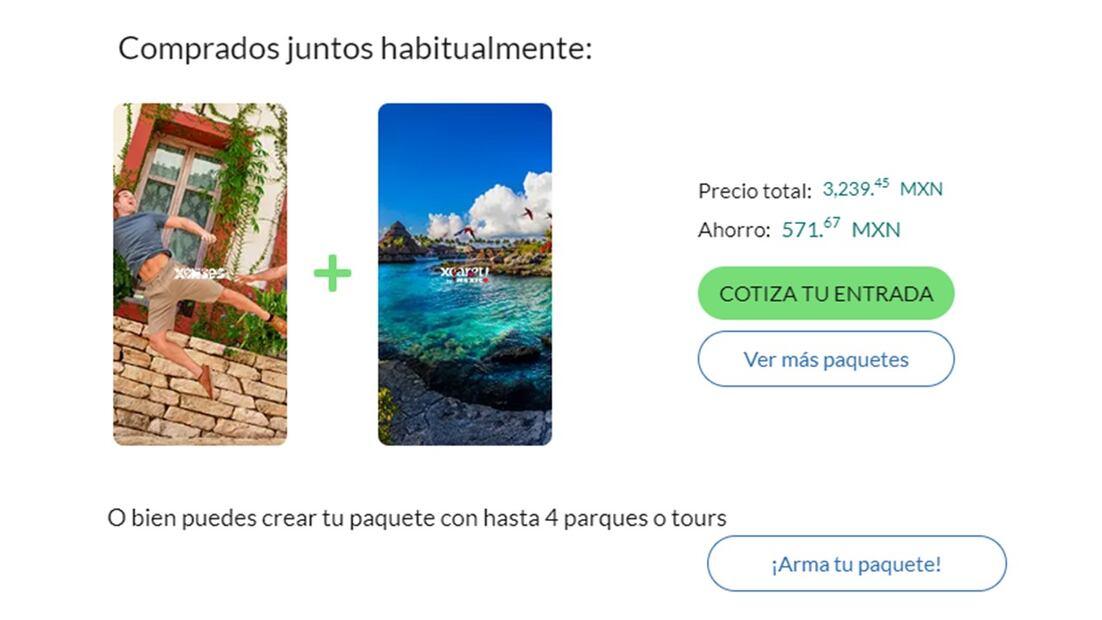Click the Xenses logo watermark on photo
The image size is (1102, 620).
(200, 273)
